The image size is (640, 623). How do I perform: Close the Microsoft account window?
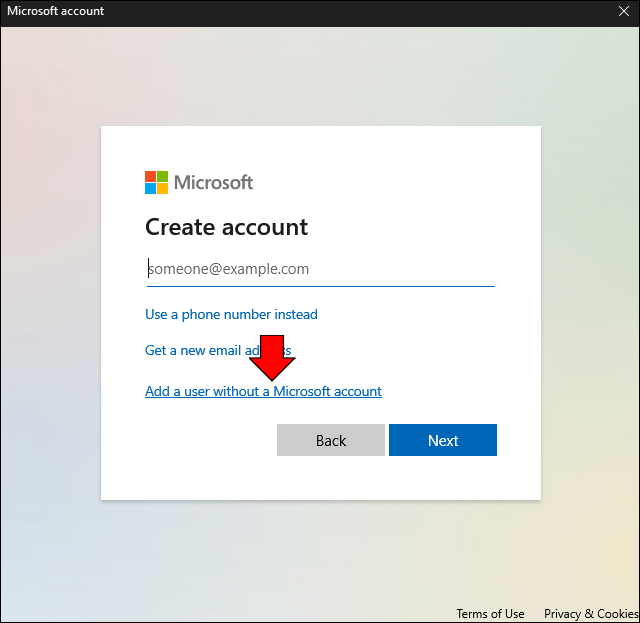[x=624, y=11]
